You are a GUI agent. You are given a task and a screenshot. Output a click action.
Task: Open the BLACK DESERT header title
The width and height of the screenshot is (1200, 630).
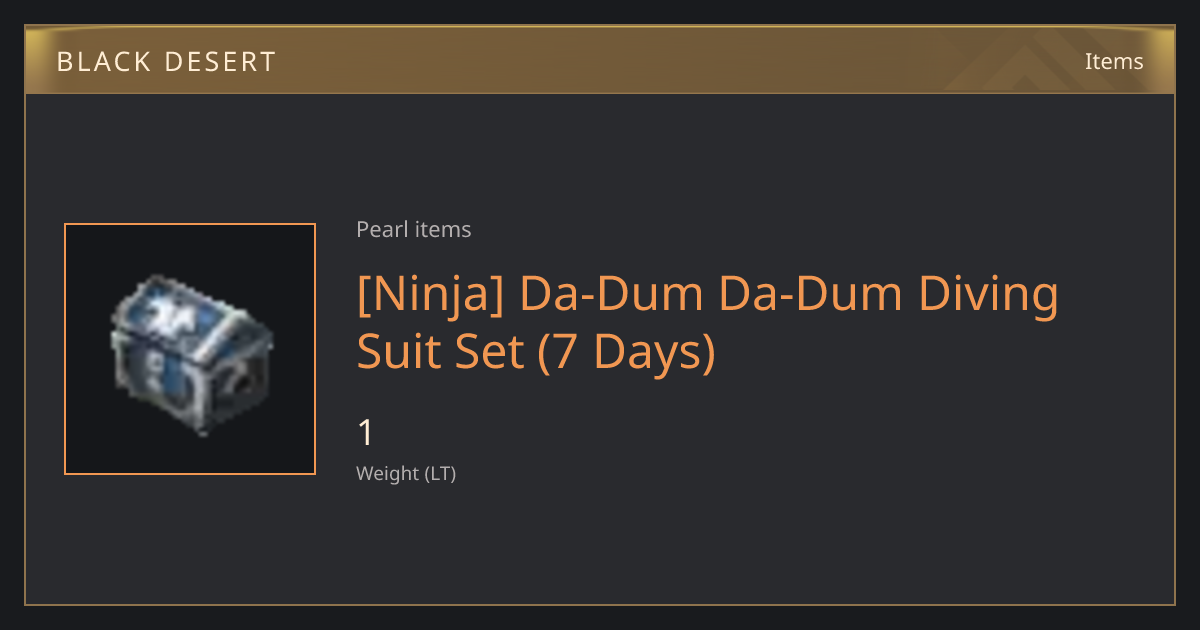pyautogui.click(x=166, y=62)
